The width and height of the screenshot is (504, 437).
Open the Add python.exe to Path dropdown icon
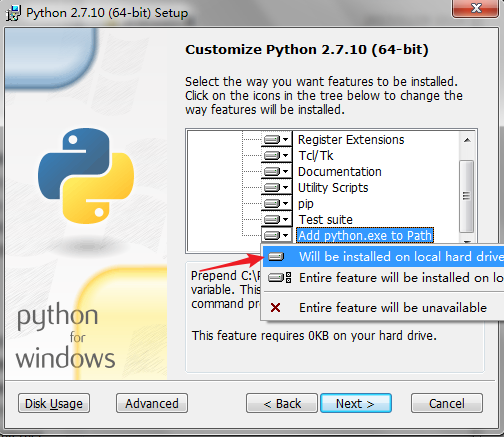[276, 235]
